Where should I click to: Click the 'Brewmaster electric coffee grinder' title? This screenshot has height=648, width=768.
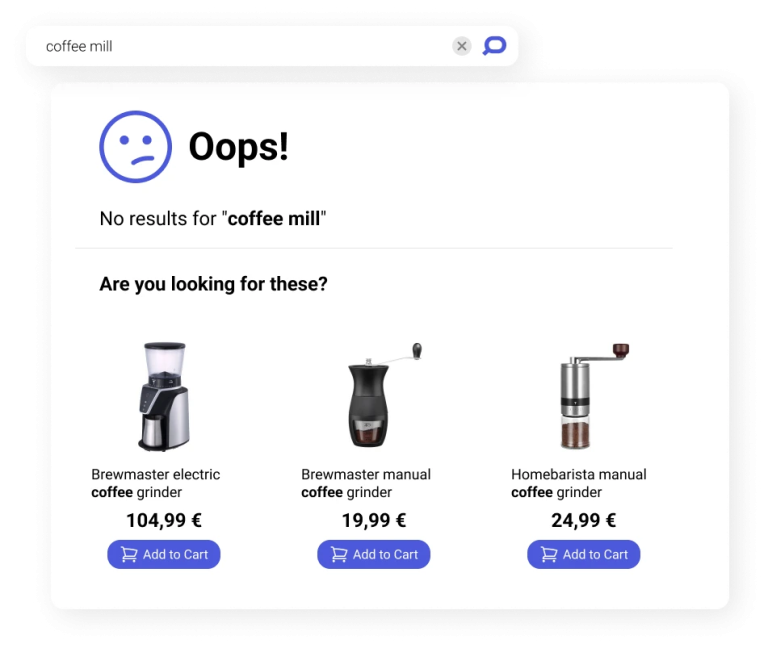pos(156,483)
